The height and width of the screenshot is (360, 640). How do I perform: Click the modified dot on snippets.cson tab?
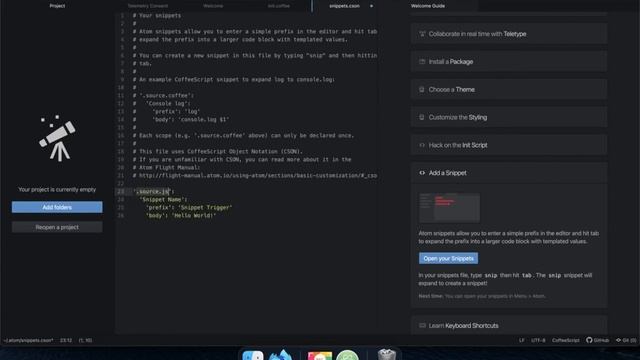pyautogui.click(x=371, y=6)
